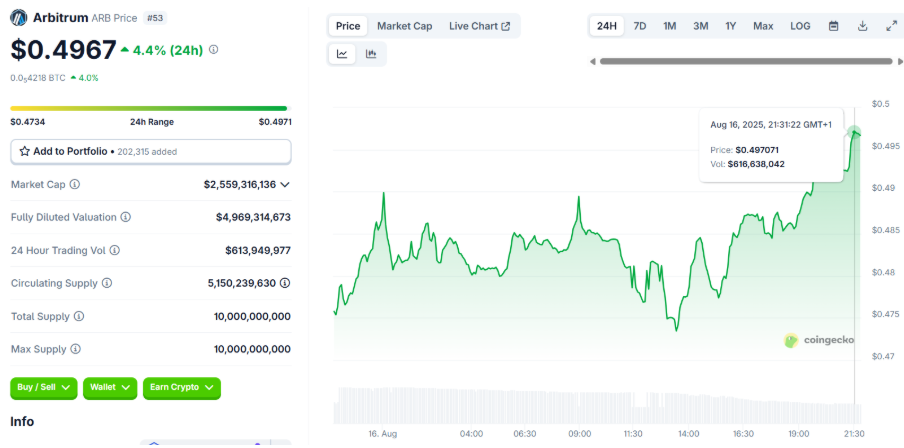Open the Market Cap info tooltip icon
This screenshot has height=448, width=904.
click(75, 185)
